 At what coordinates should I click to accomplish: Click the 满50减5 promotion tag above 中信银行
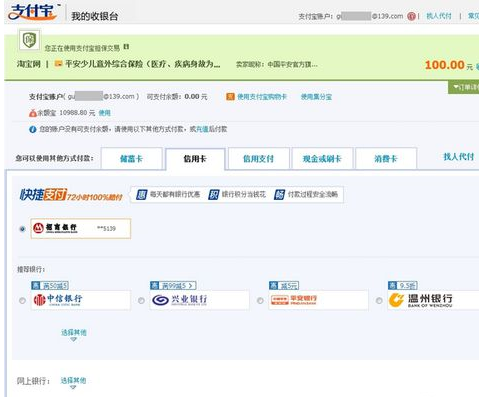point(50,285)
